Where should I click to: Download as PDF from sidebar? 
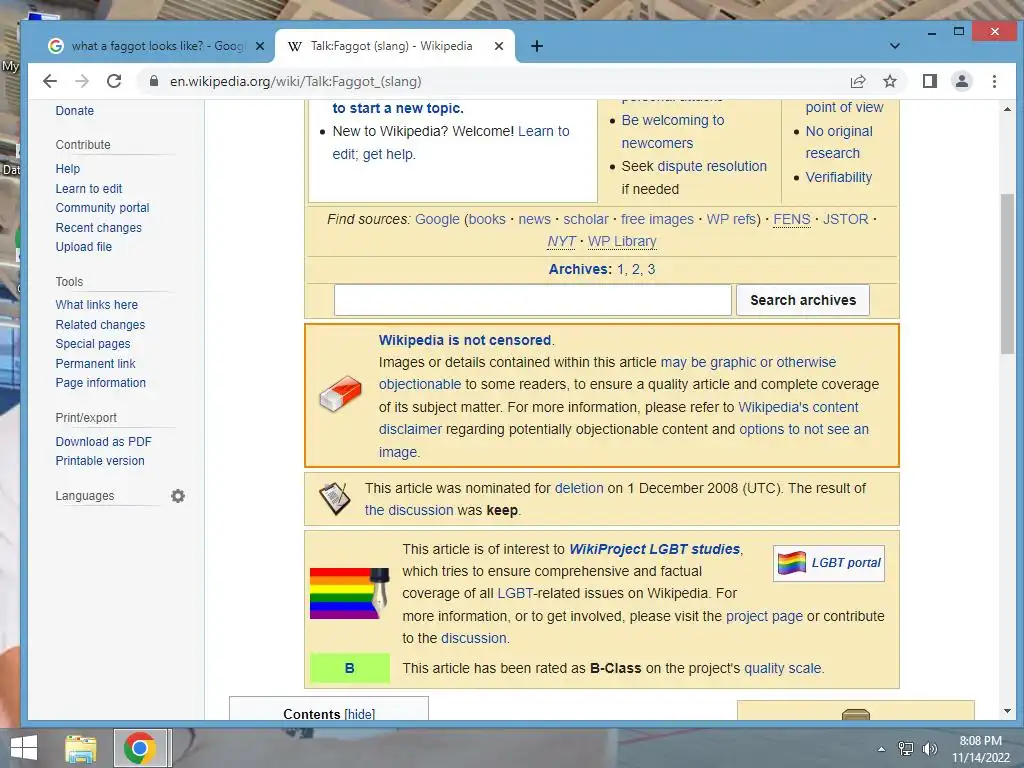(x=103, y=442)
